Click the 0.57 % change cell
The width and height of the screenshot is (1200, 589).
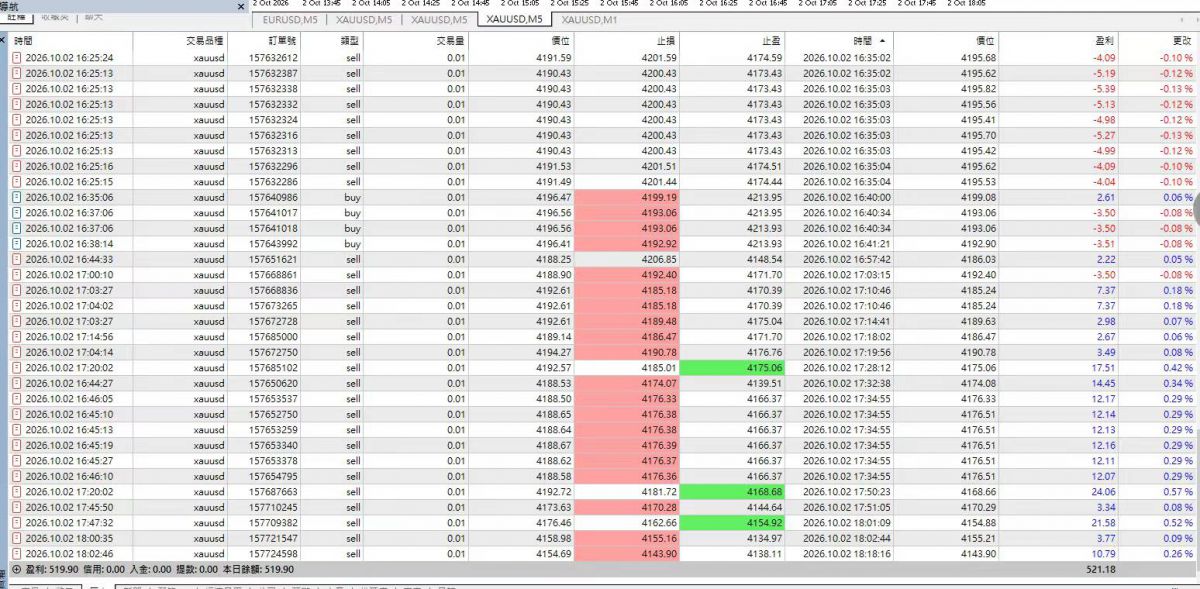point(1177,492)
